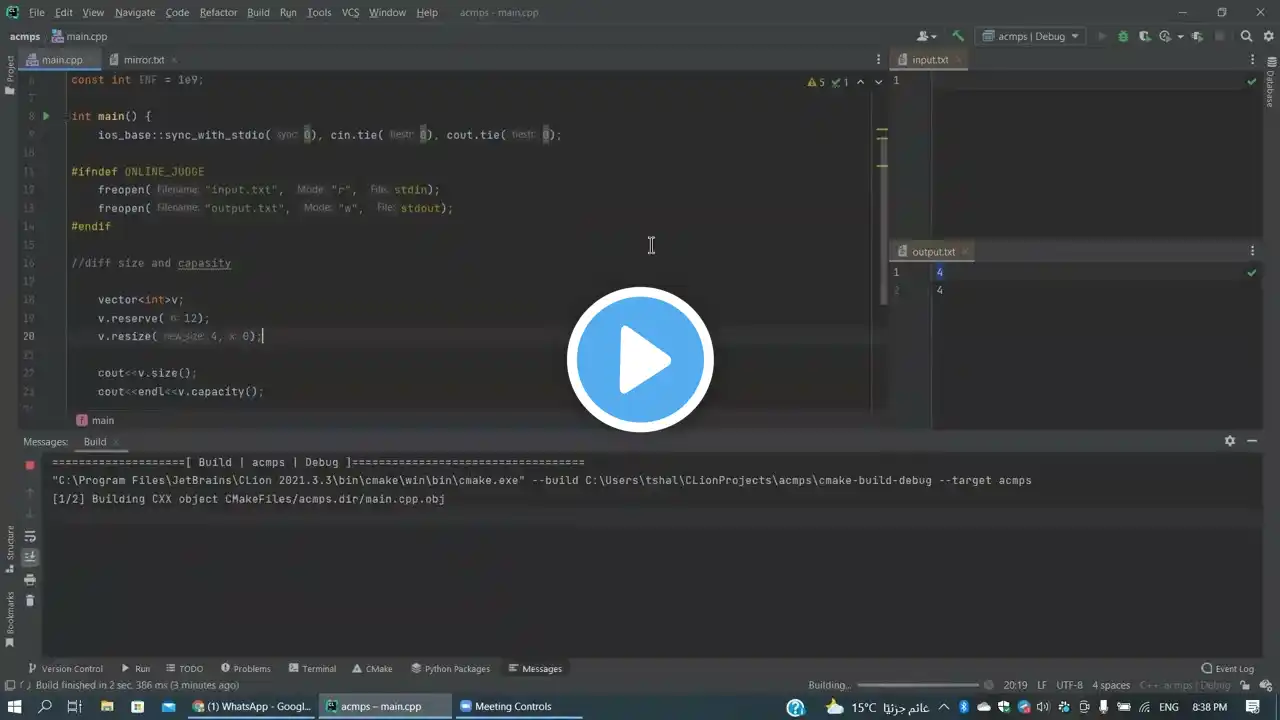Open IDE settings gear in top toolbar
1280x720 pixels.
click(1266, 36)
